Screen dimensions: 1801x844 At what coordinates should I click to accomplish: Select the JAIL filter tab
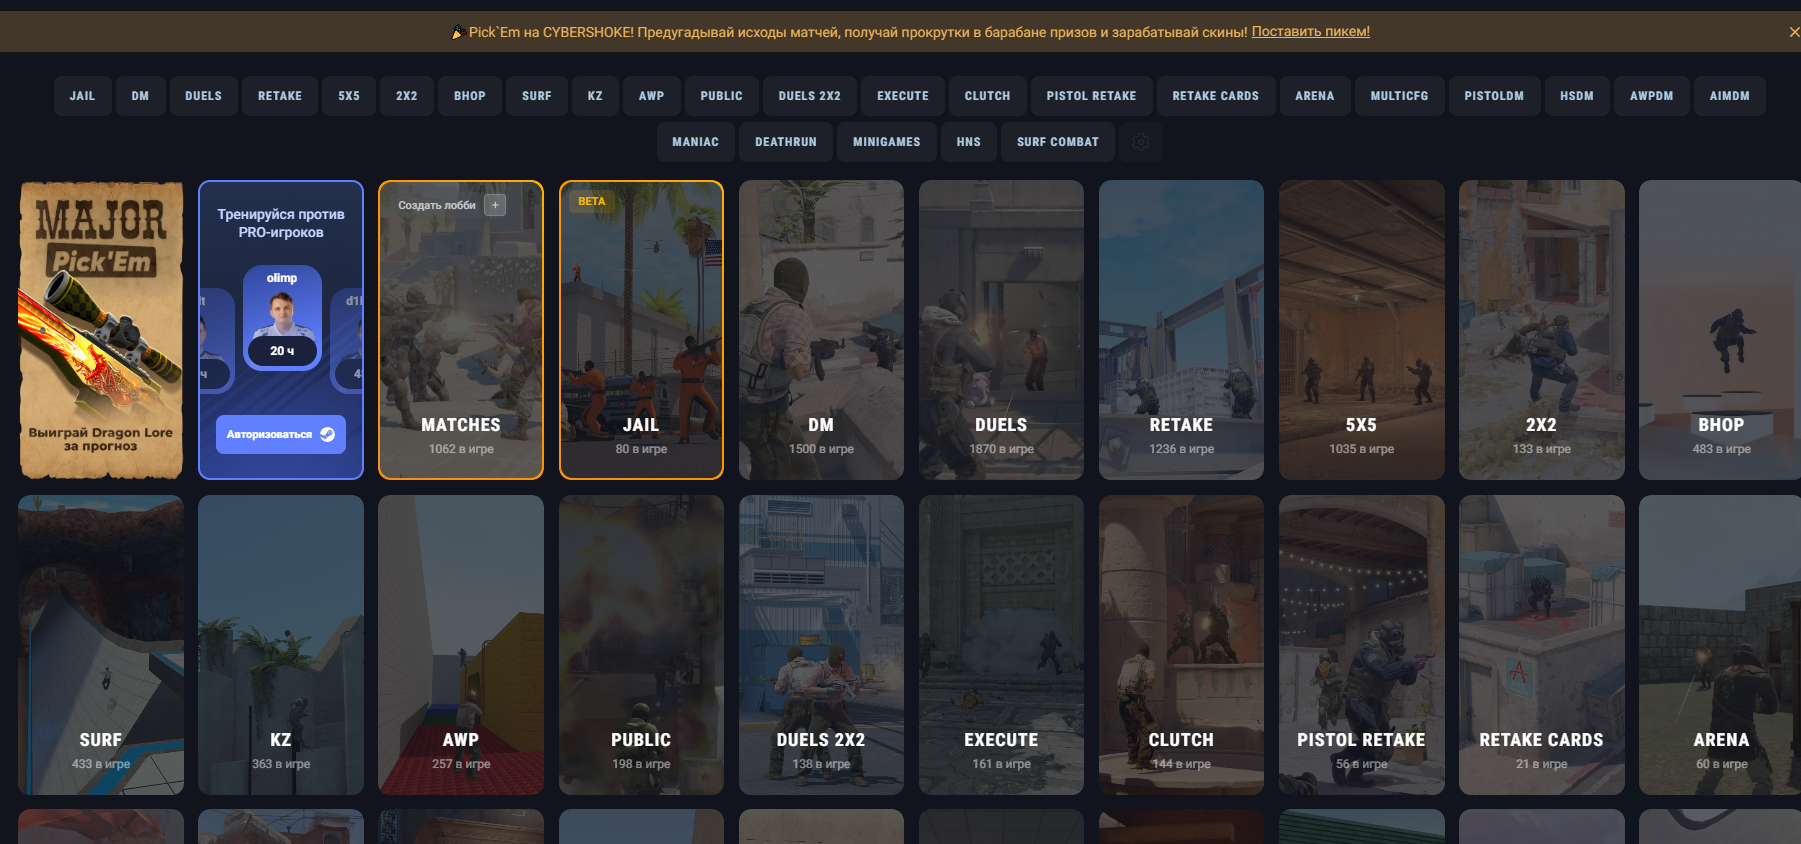(x=82, y=96)
